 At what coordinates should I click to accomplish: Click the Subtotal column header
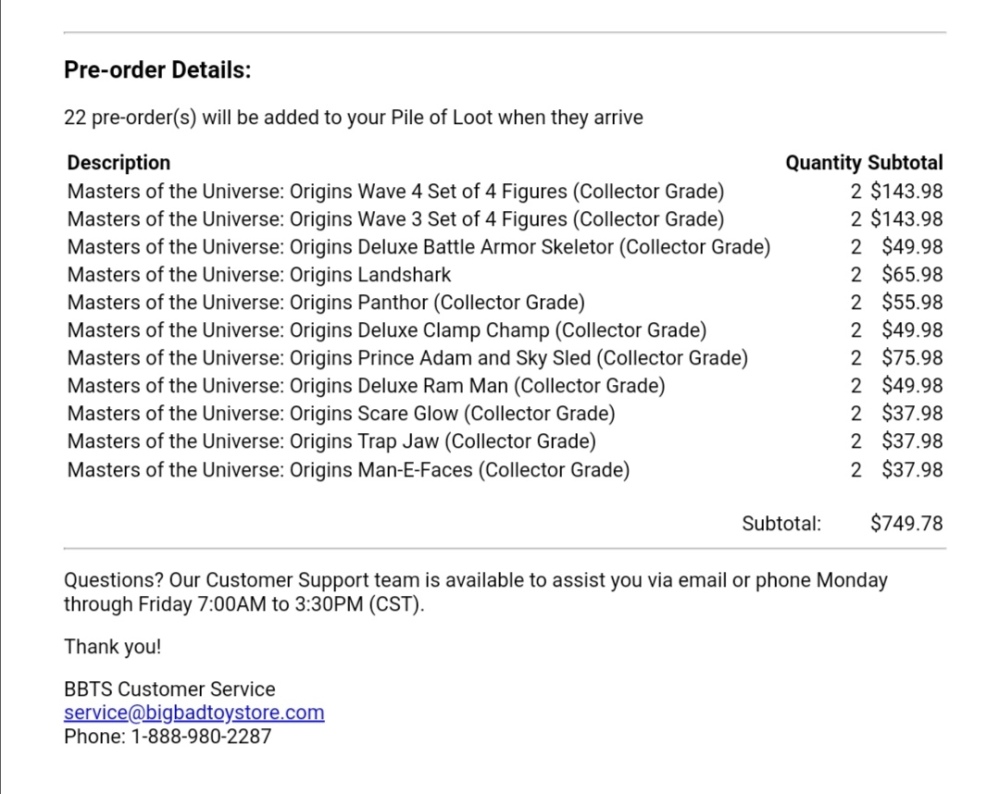905,163
